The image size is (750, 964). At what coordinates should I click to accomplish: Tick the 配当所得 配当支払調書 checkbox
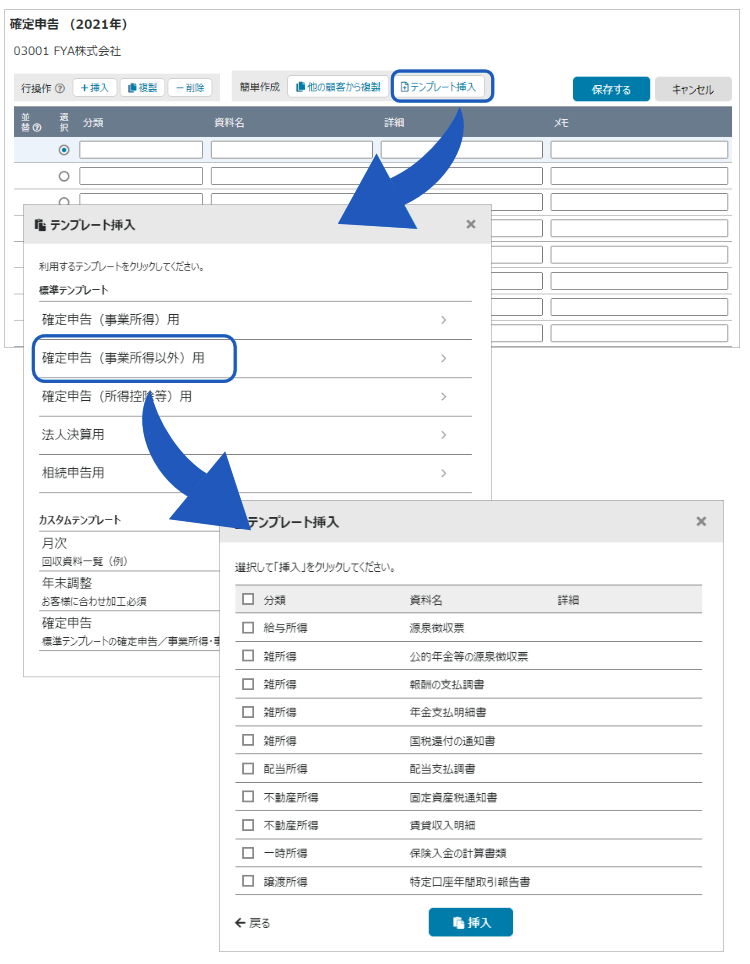point(248,769)
